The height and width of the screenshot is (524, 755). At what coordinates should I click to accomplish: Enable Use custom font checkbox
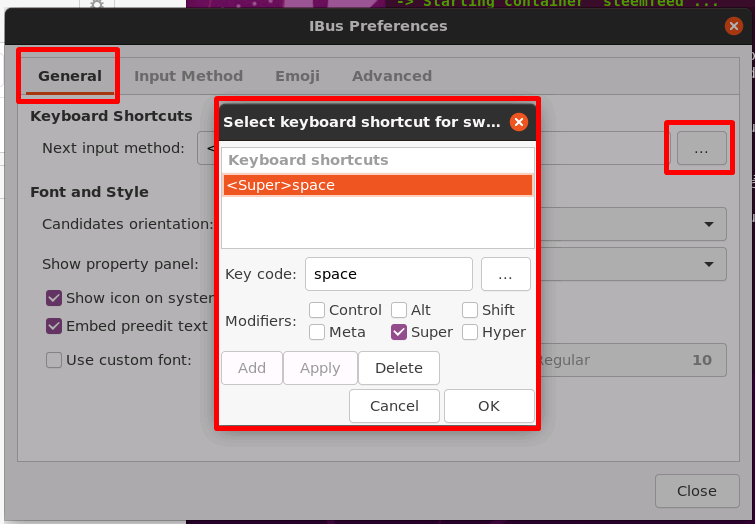point(54,360)
